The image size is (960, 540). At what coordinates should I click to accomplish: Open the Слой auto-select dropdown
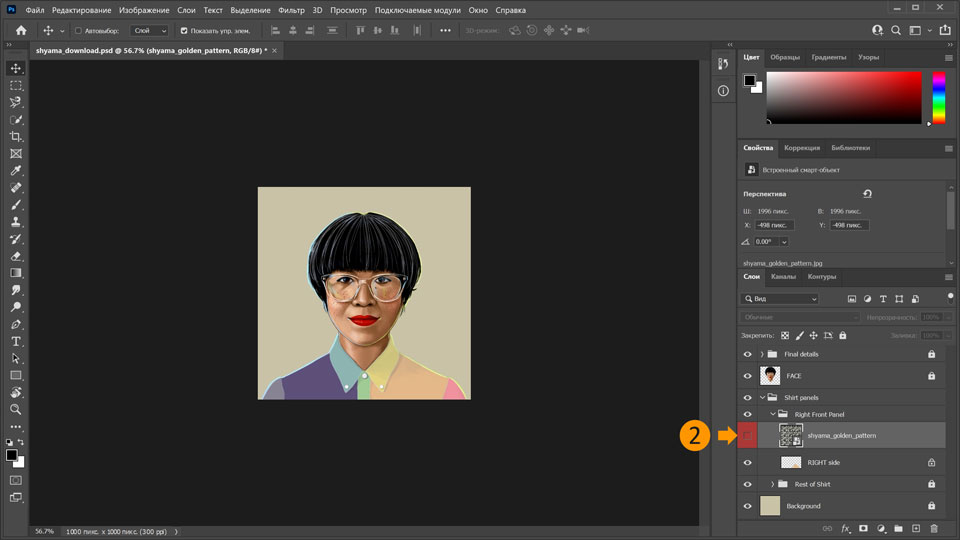pyautogui.click(x=150, y=31)
